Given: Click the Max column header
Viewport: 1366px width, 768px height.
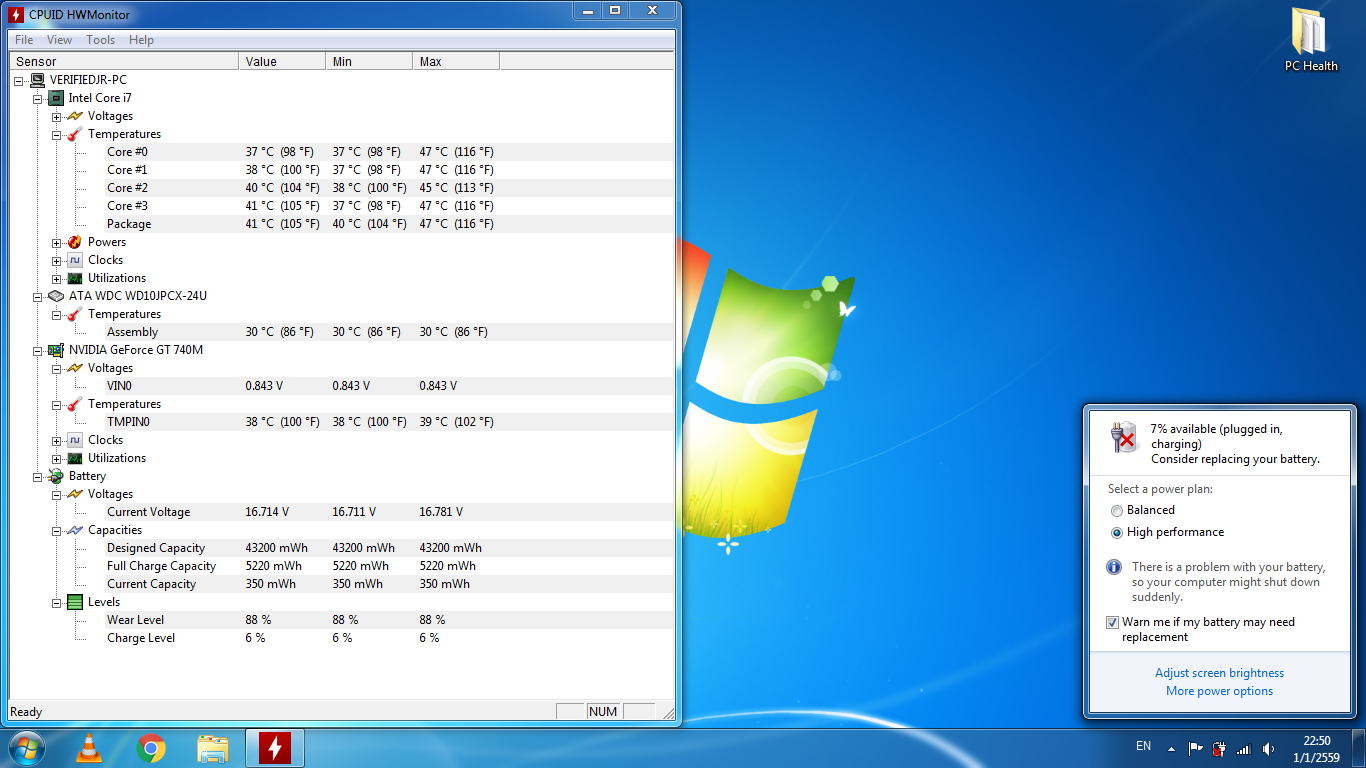Looking at the screenshot, I should click(456, 61).
